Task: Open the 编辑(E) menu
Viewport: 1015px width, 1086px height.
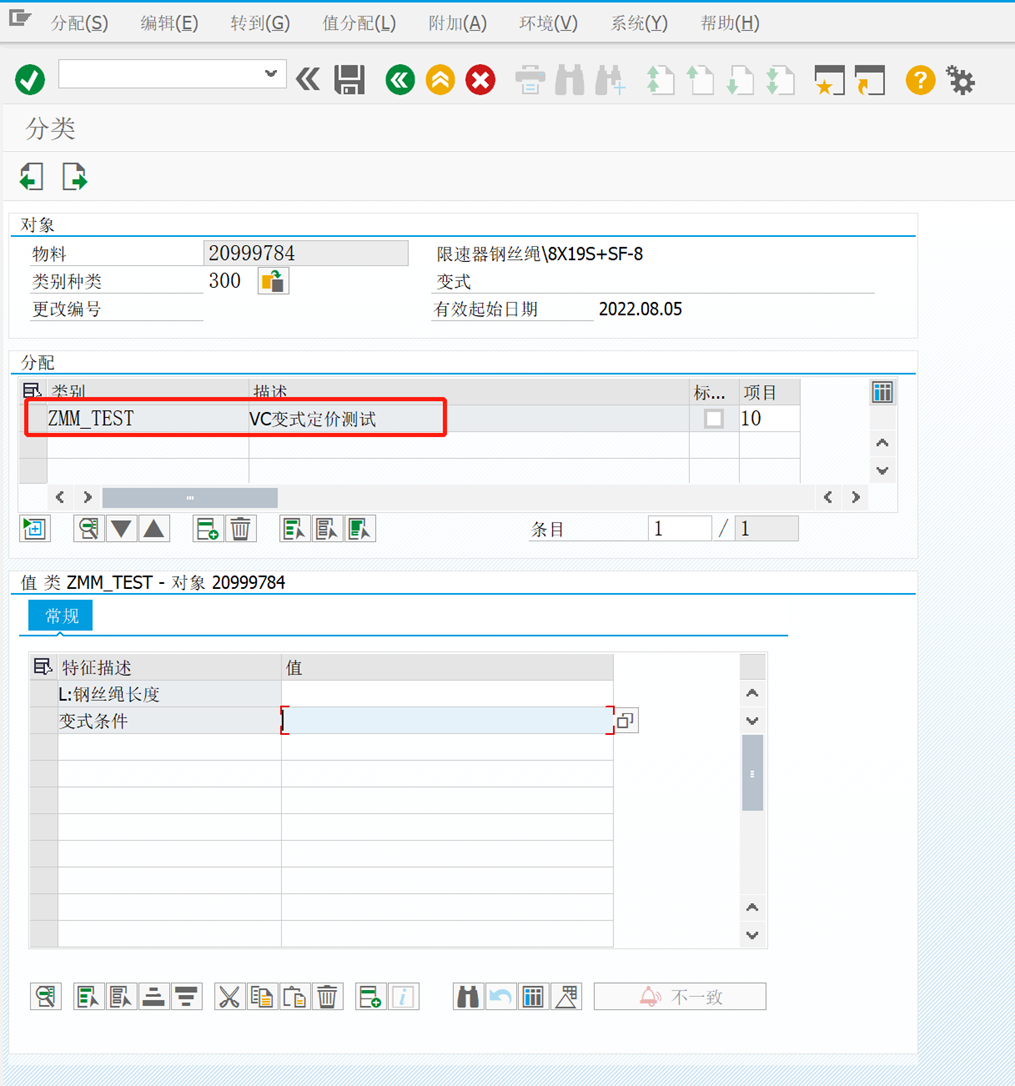Action: [x=169, y=24]
